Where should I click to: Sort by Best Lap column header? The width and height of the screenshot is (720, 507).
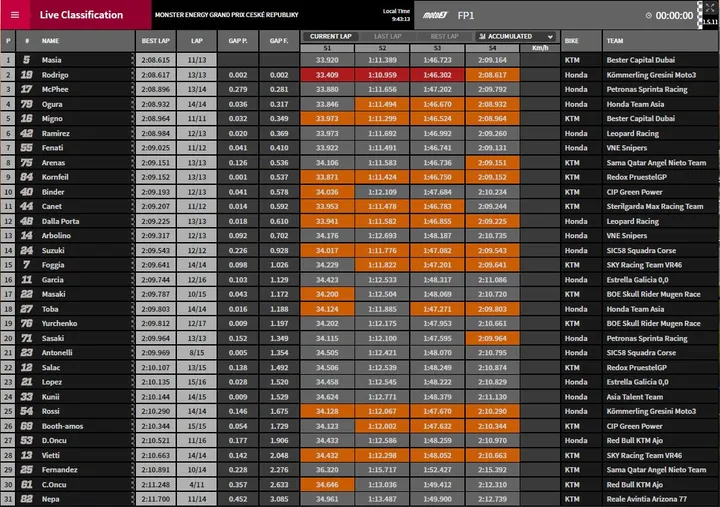tap(156, 41)
